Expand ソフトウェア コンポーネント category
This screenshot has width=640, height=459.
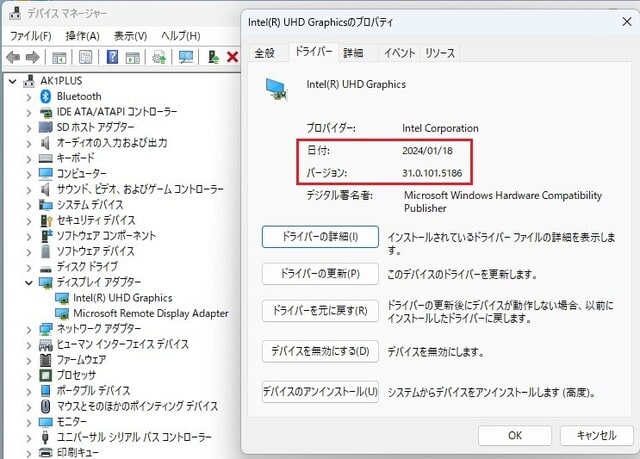pyautogui.click(x=29, y=237)
